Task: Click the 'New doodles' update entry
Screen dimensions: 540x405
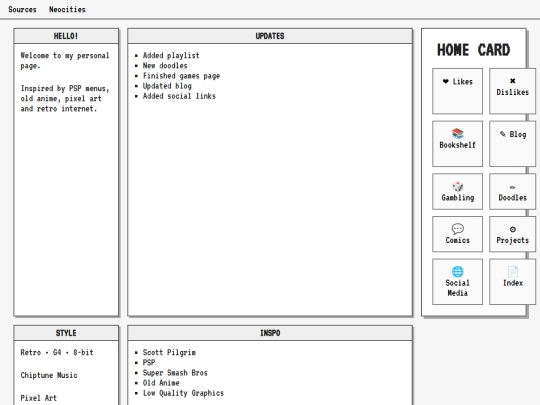Action: coord(165,65)
